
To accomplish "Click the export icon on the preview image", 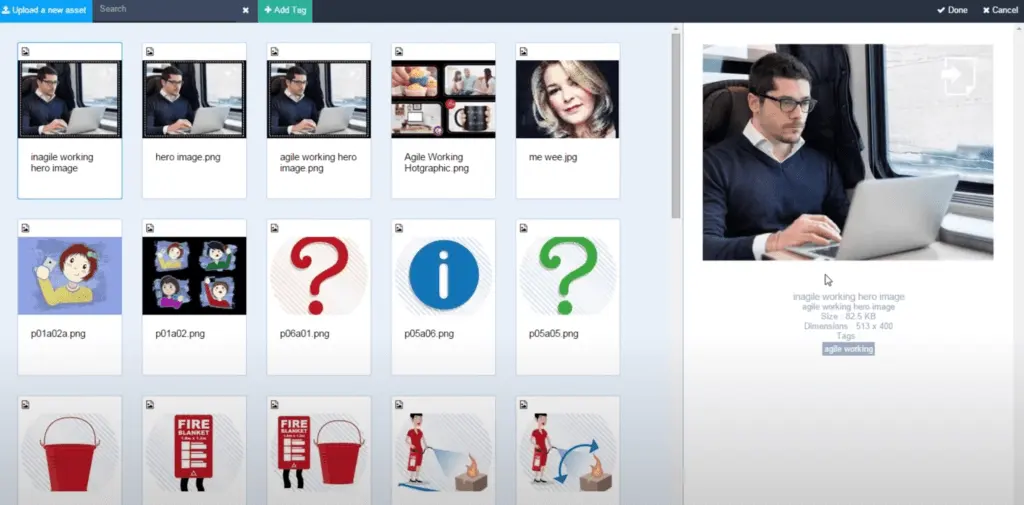I will pyautogui.click(x=958, y=76).
